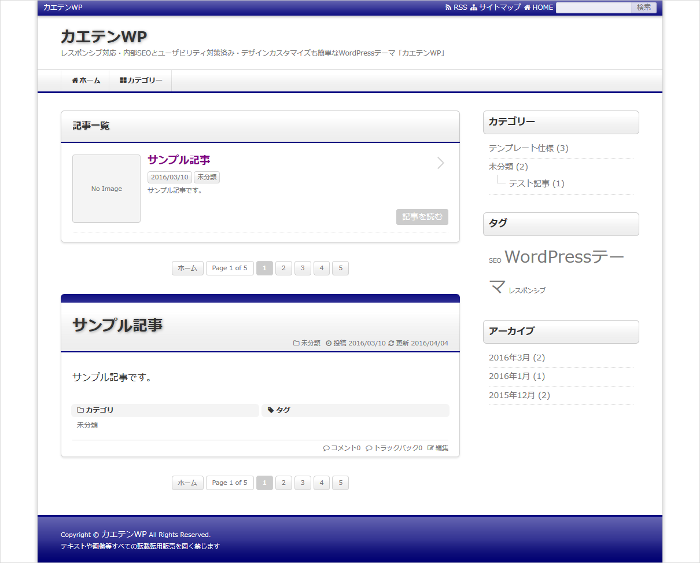Viewport: 700px width, 563px height.
Task: Go to page 3 in upper pagination
Action: tap(302, 268)
